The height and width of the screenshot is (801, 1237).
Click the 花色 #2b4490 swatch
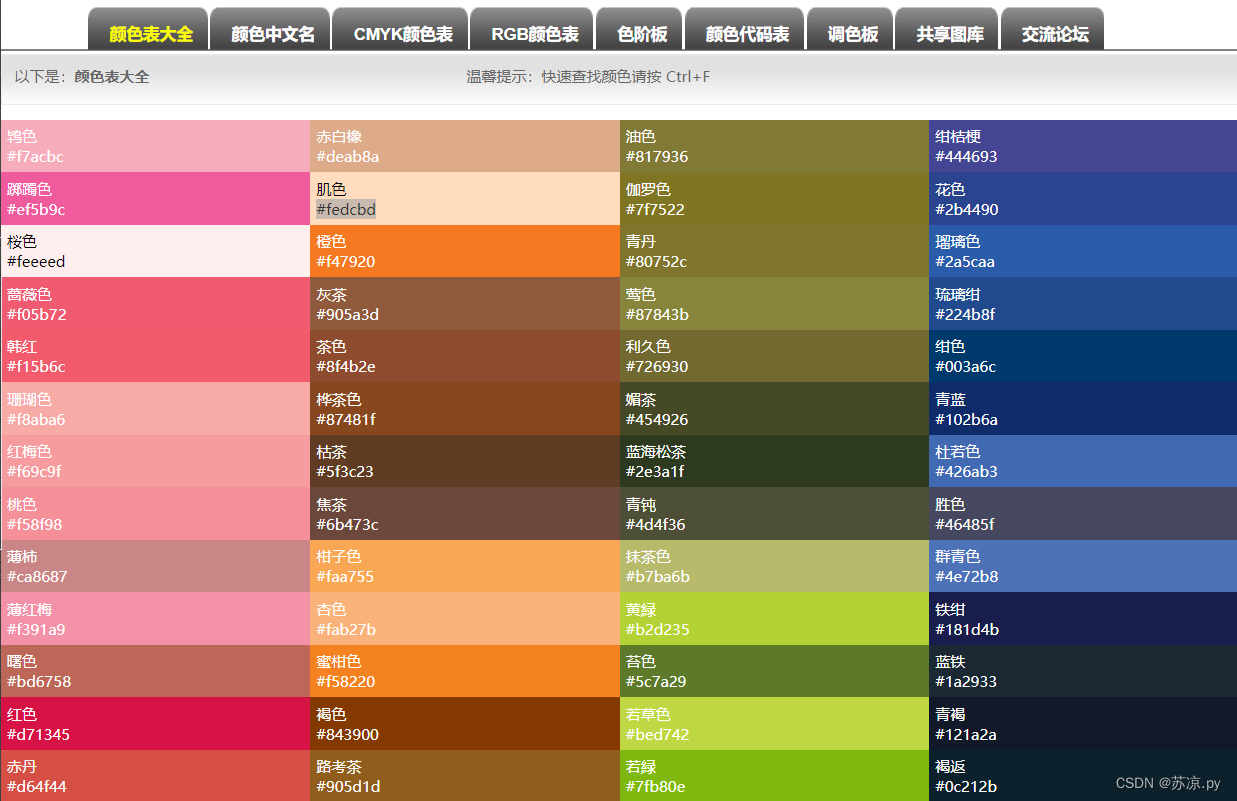(x=1083, y=198)
